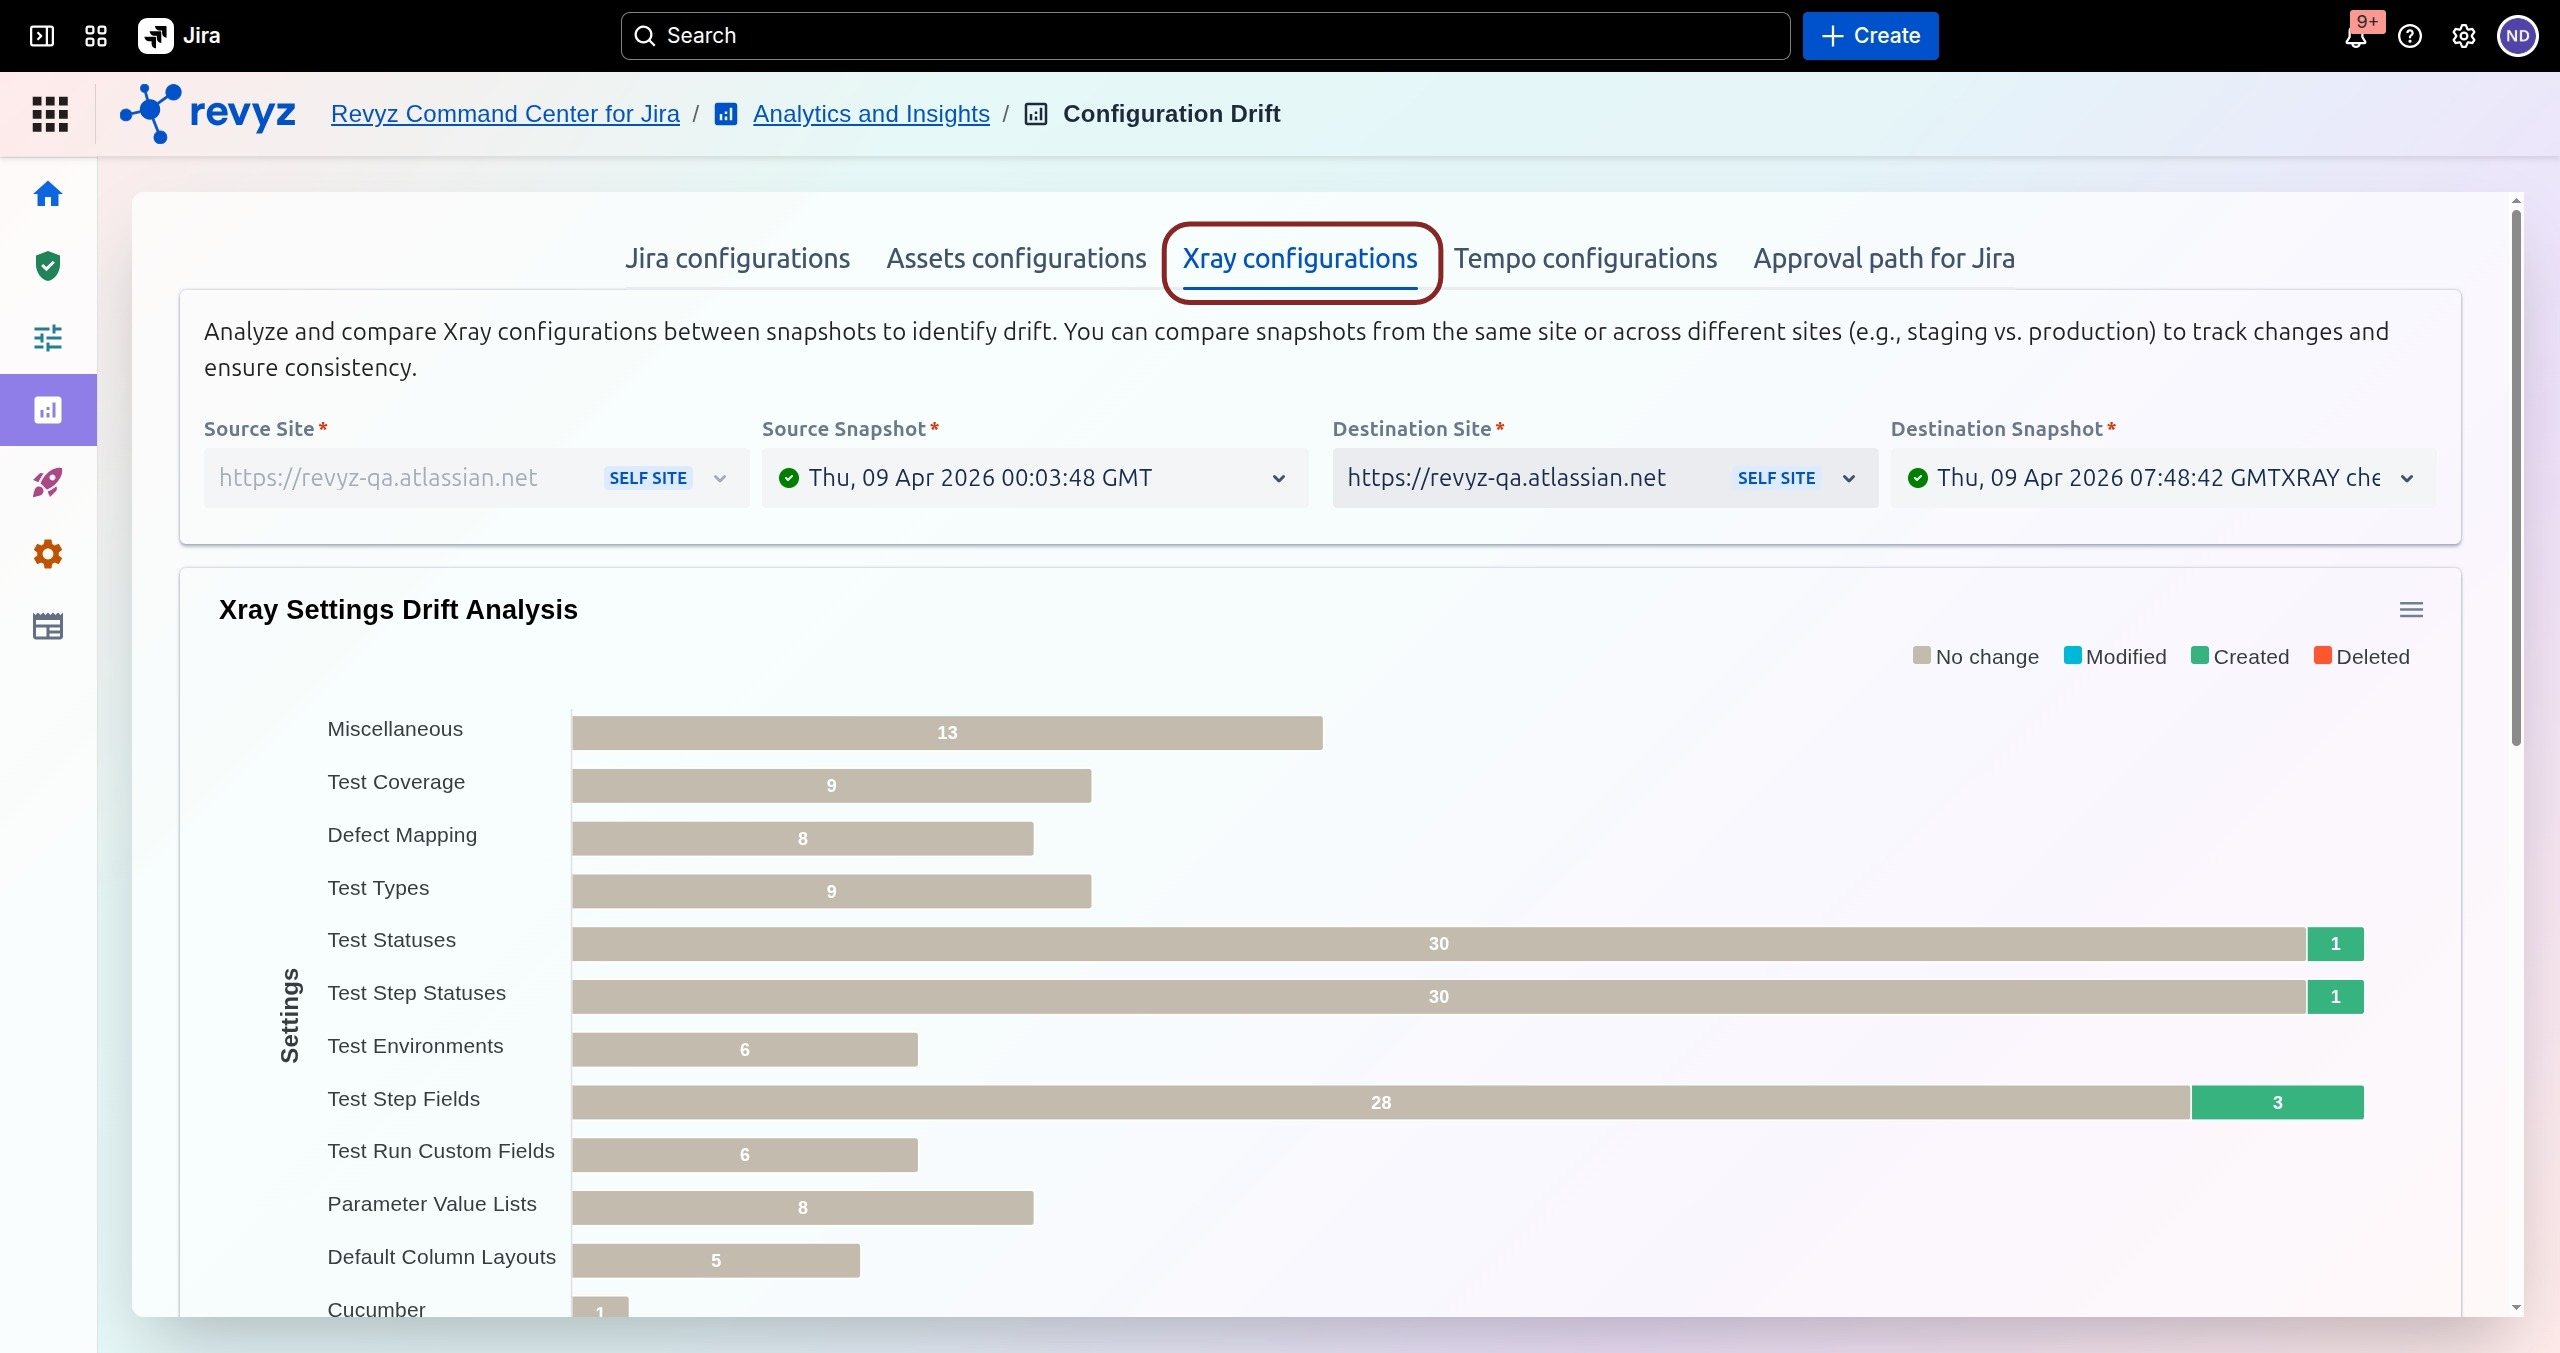The height and width of the screenshot is (1353, 2560).
Task: Open Jira notifications bell
Action: [2356, 37]
